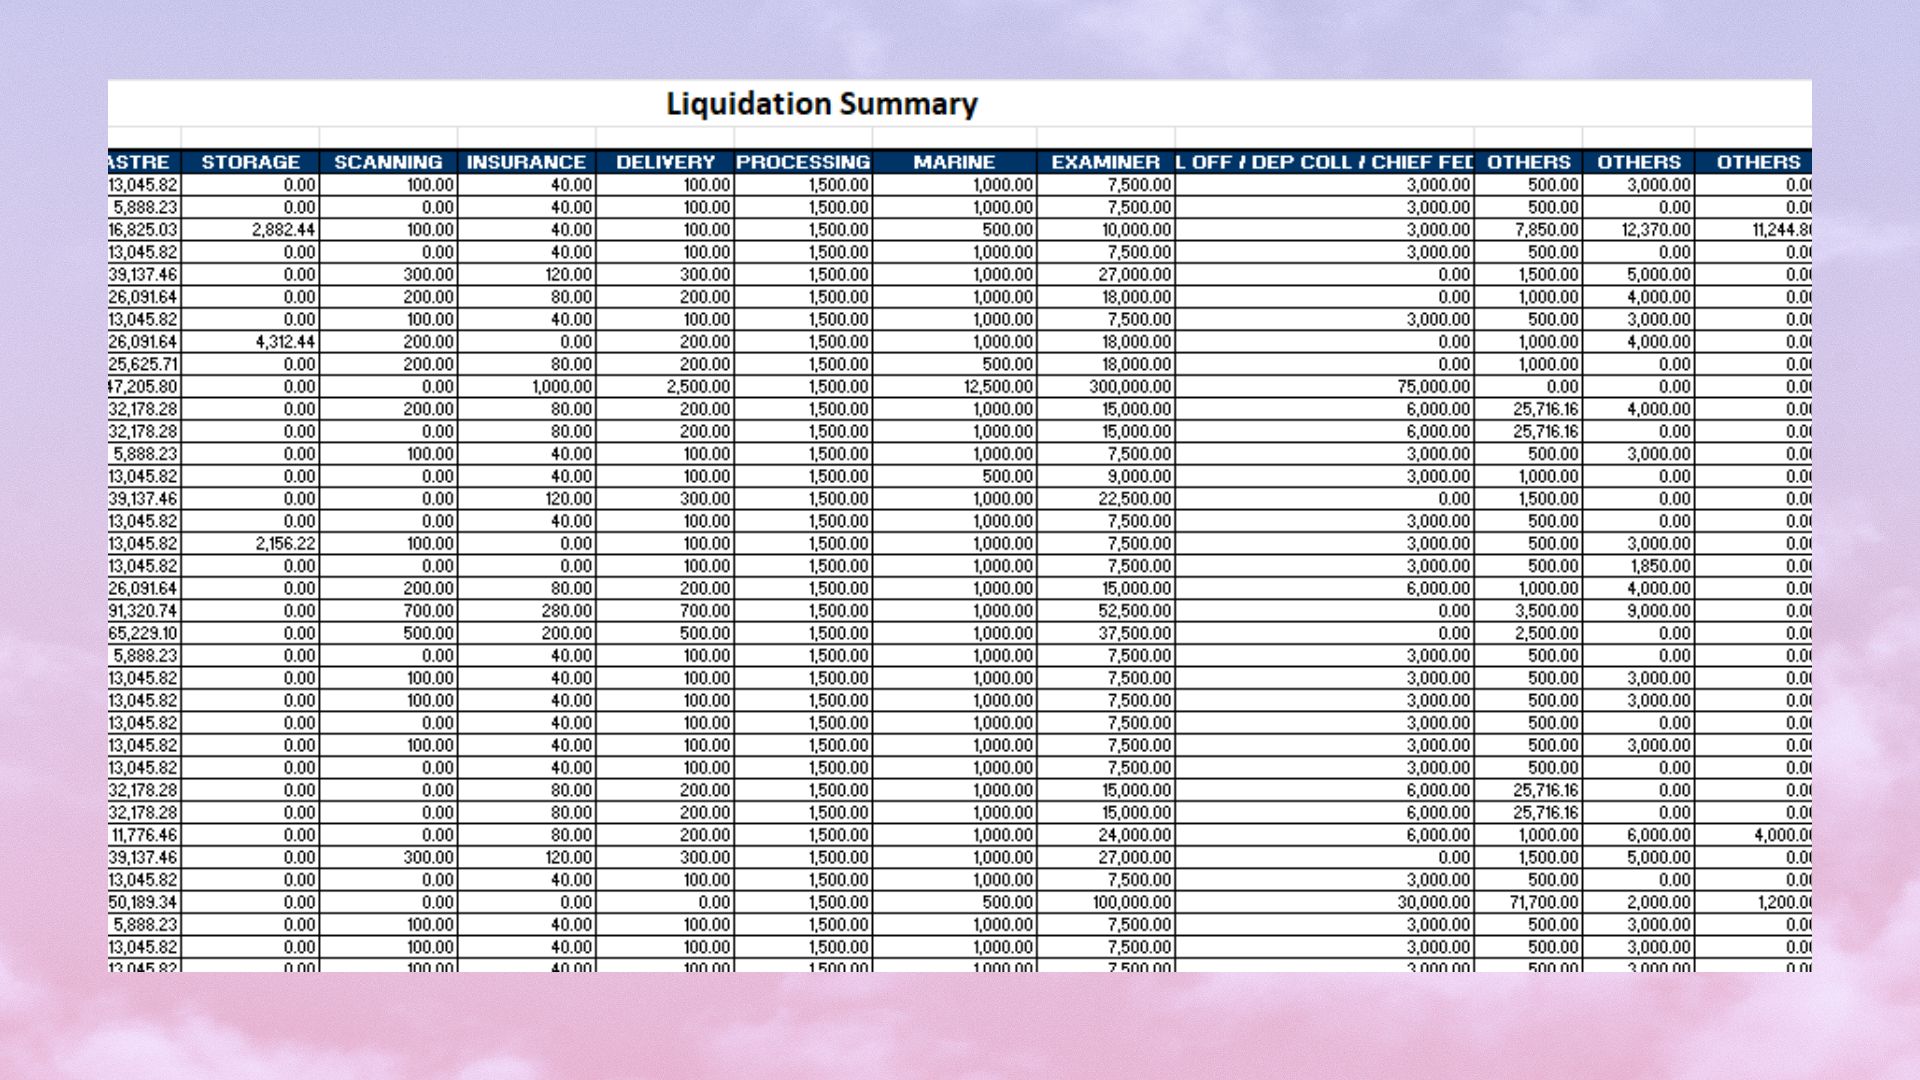This screenshot has height=1080, width=1920.
Task: Select the cell containing 75,000.00
Action: click(x=1432, y=387)
